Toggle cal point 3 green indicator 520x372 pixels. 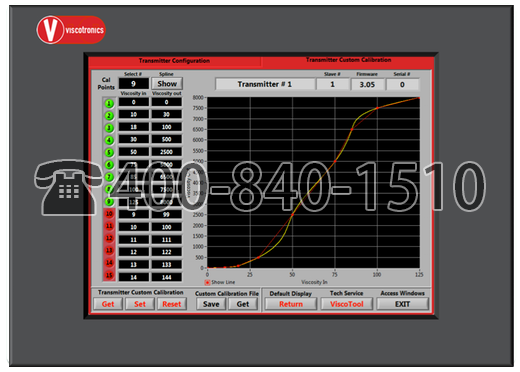tap(109, 128)
